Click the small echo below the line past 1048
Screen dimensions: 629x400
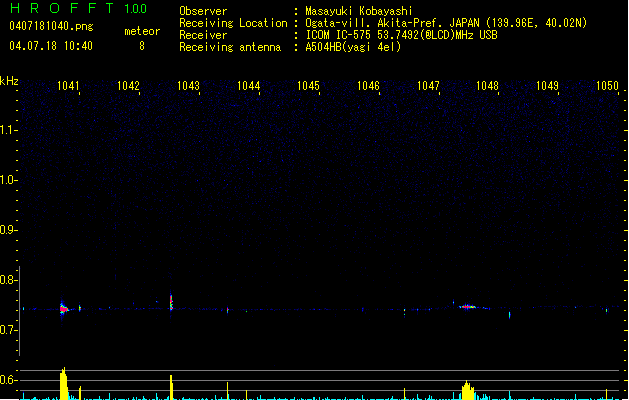click(x=509, y=315)
